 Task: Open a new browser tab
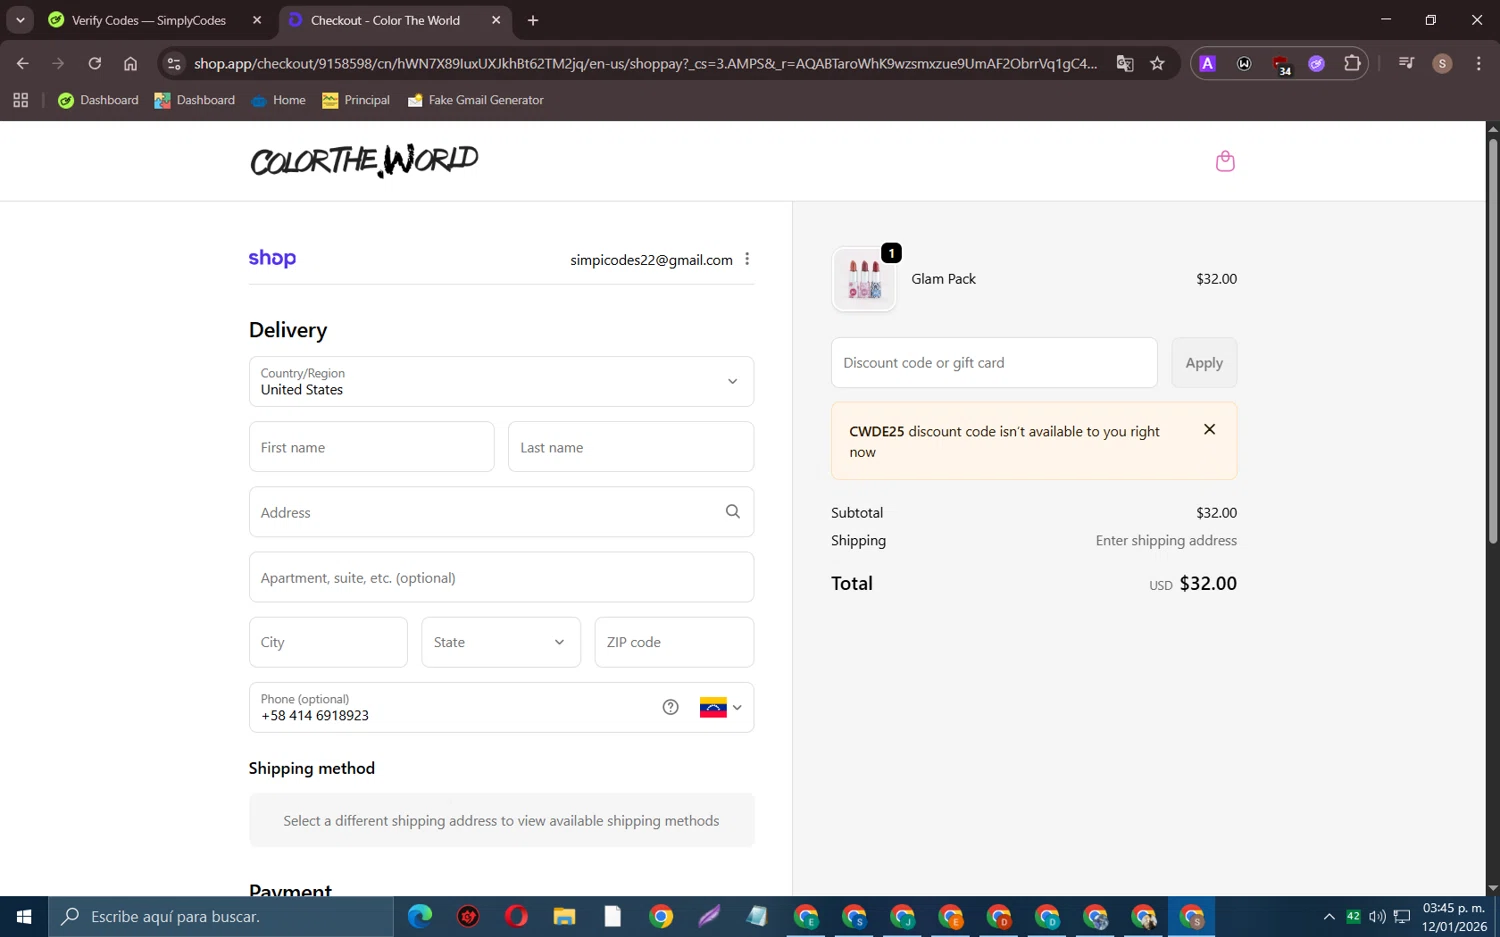pyautogui.click(x=533, y=20)
